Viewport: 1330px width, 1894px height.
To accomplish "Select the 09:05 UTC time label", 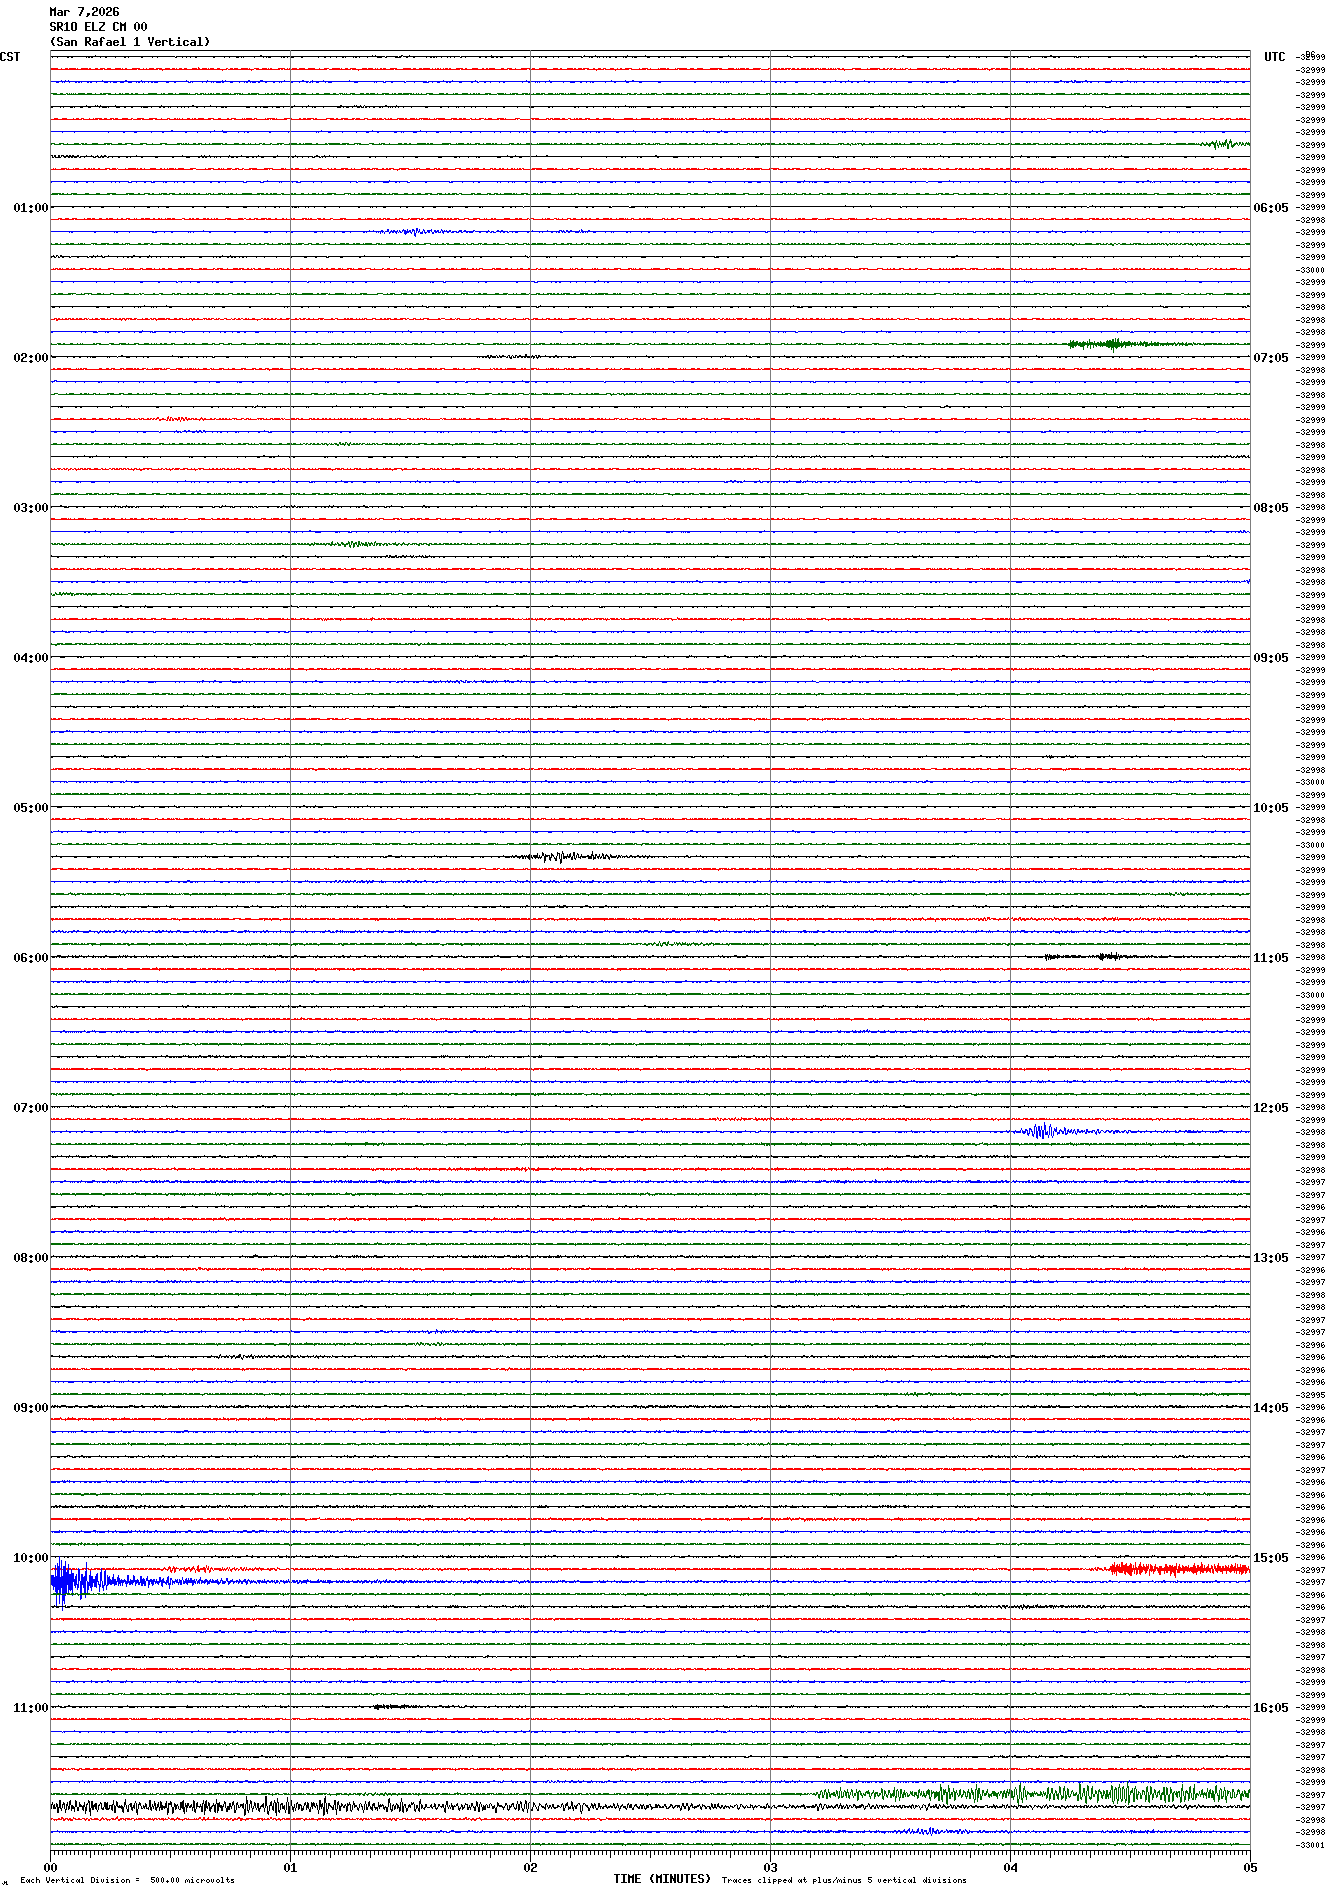I will (1270, 658).
